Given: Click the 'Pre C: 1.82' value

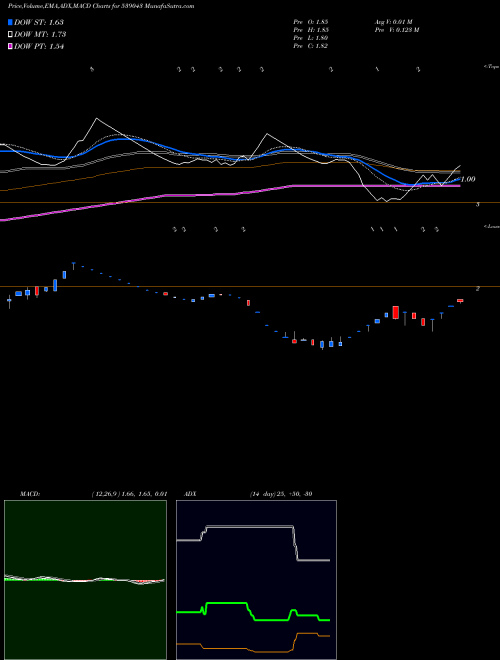Looking at the screenshot, I should coord(311,46).
